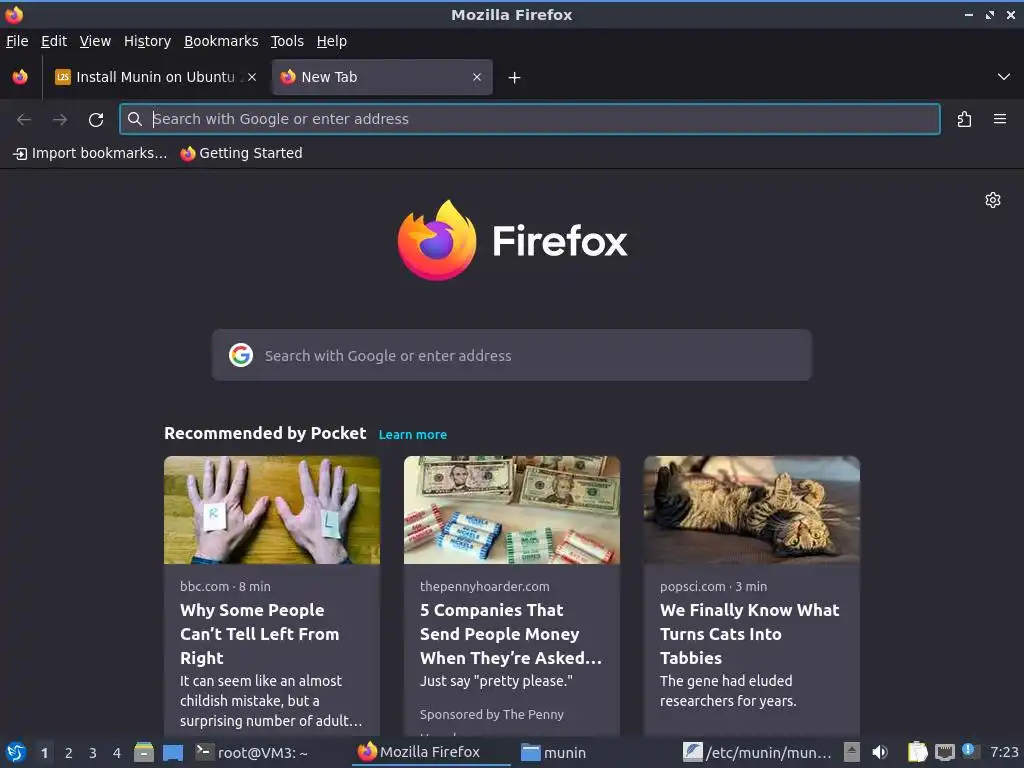Click the update notification tray icon
Image resolution: width=1024 pixels, height=768 pixels.
tap(970, 751)
